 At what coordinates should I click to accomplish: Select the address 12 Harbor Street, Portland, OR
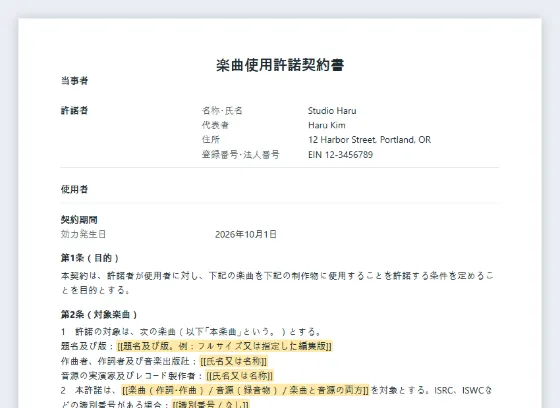[x=370, y=140]
